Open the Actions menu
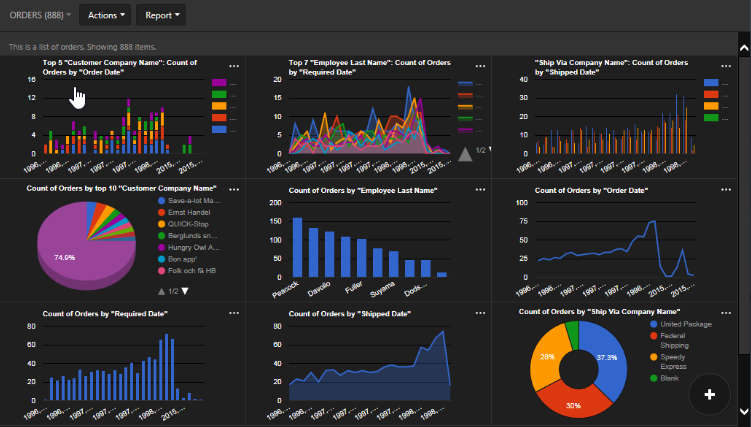 (x=106, y=16)
